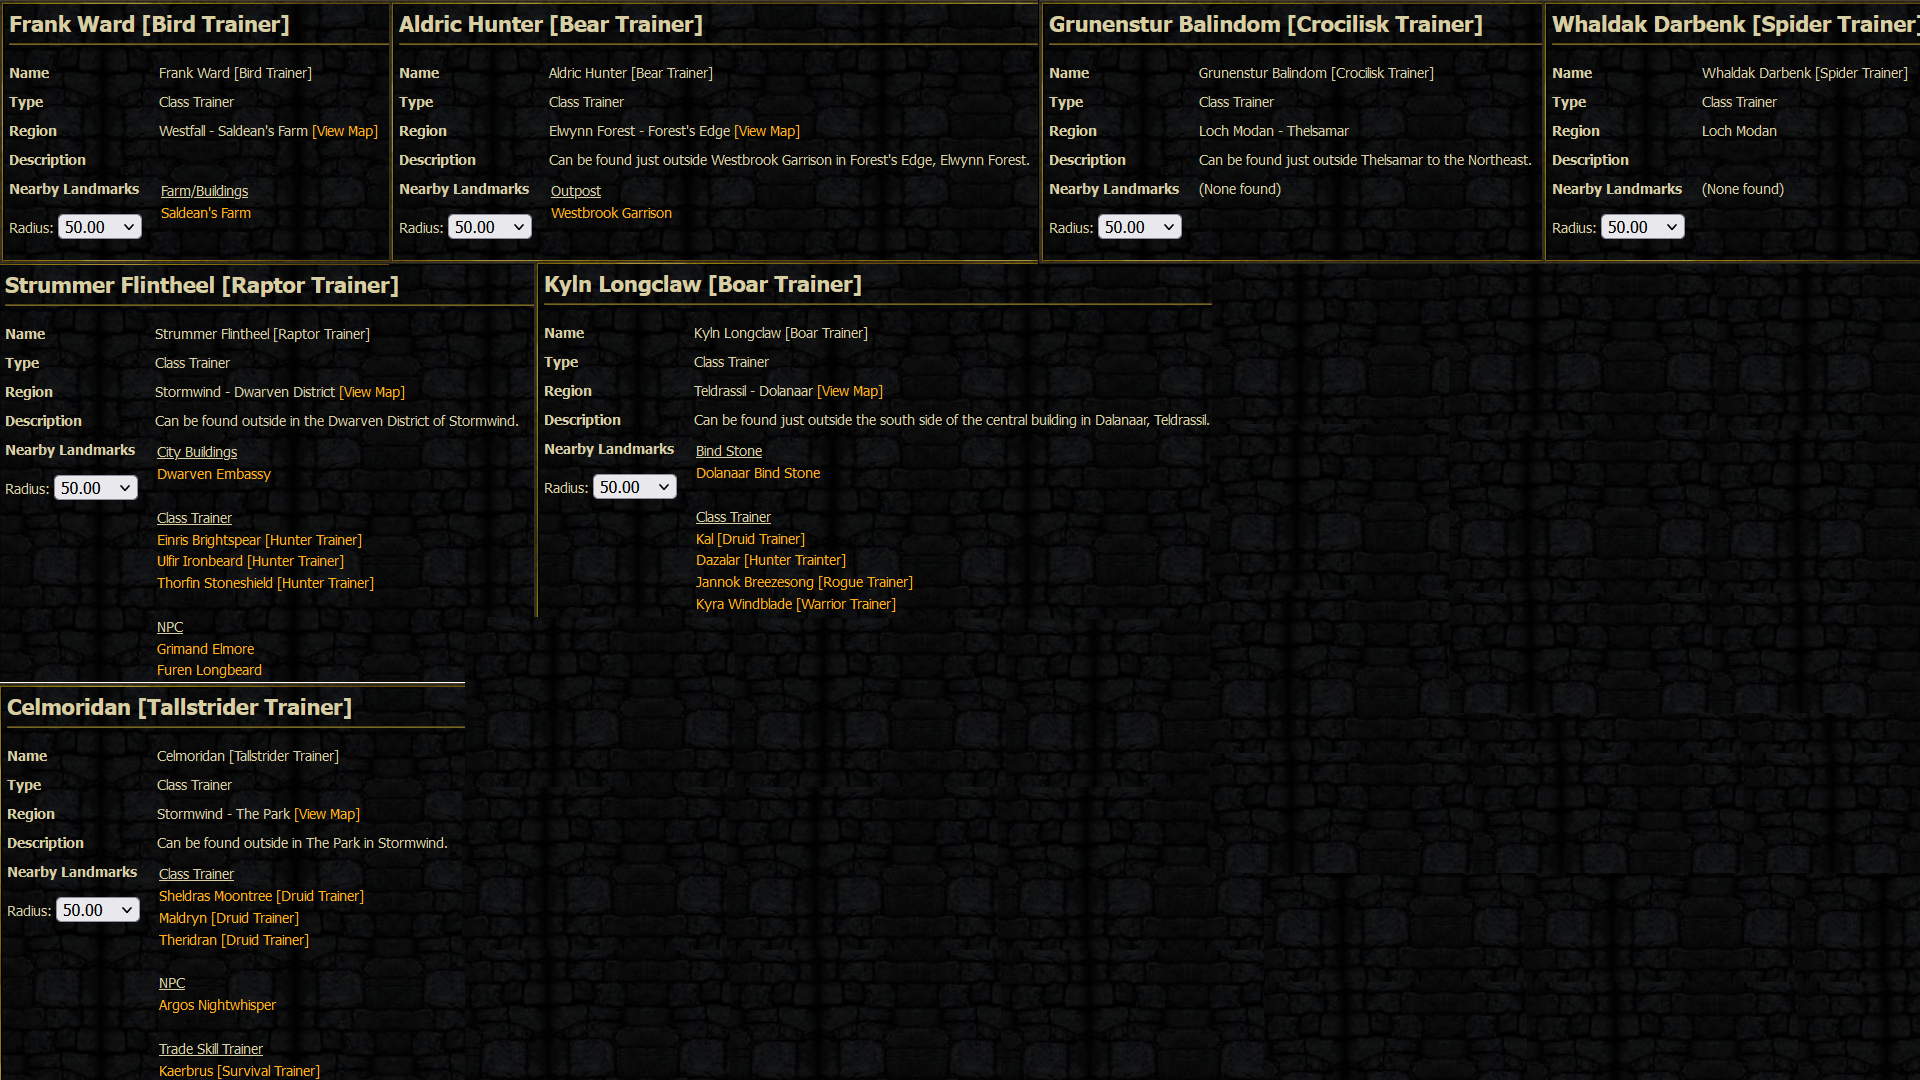Select the Dwarven Embassy landmark link
1920x1080 pixels.
pyautogui.click(x=213, y=474)
